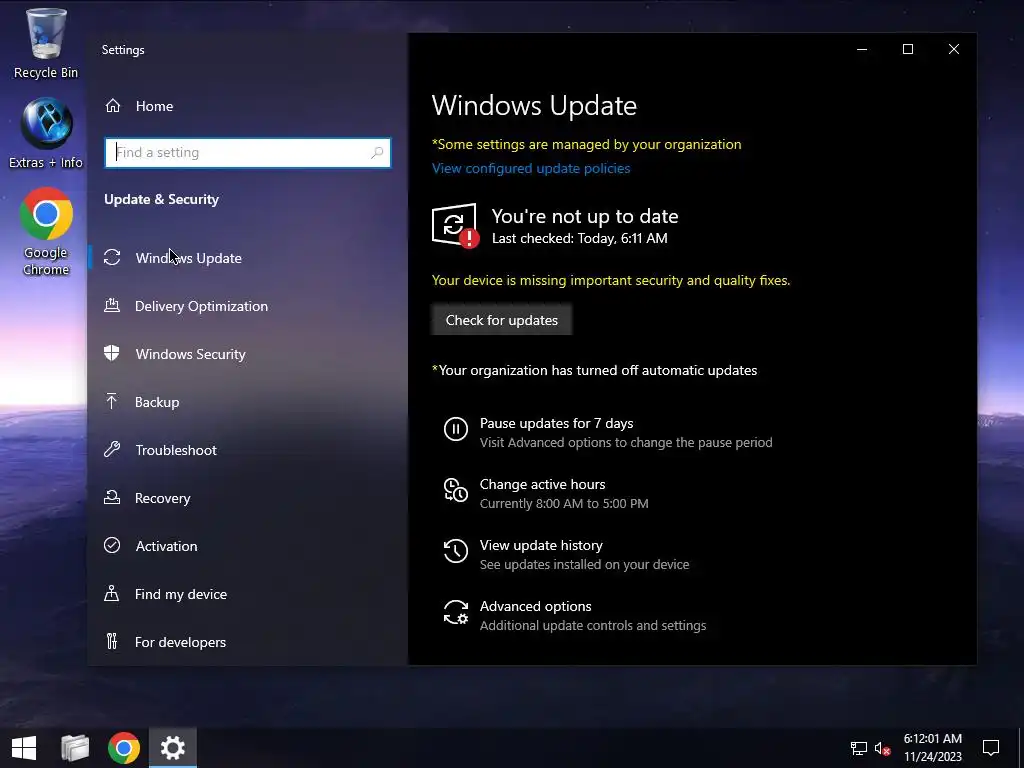The height and width of the screenshot is (768, 1024).
Task: Open the Recovery settings page
Action: (x=248, y=498)
